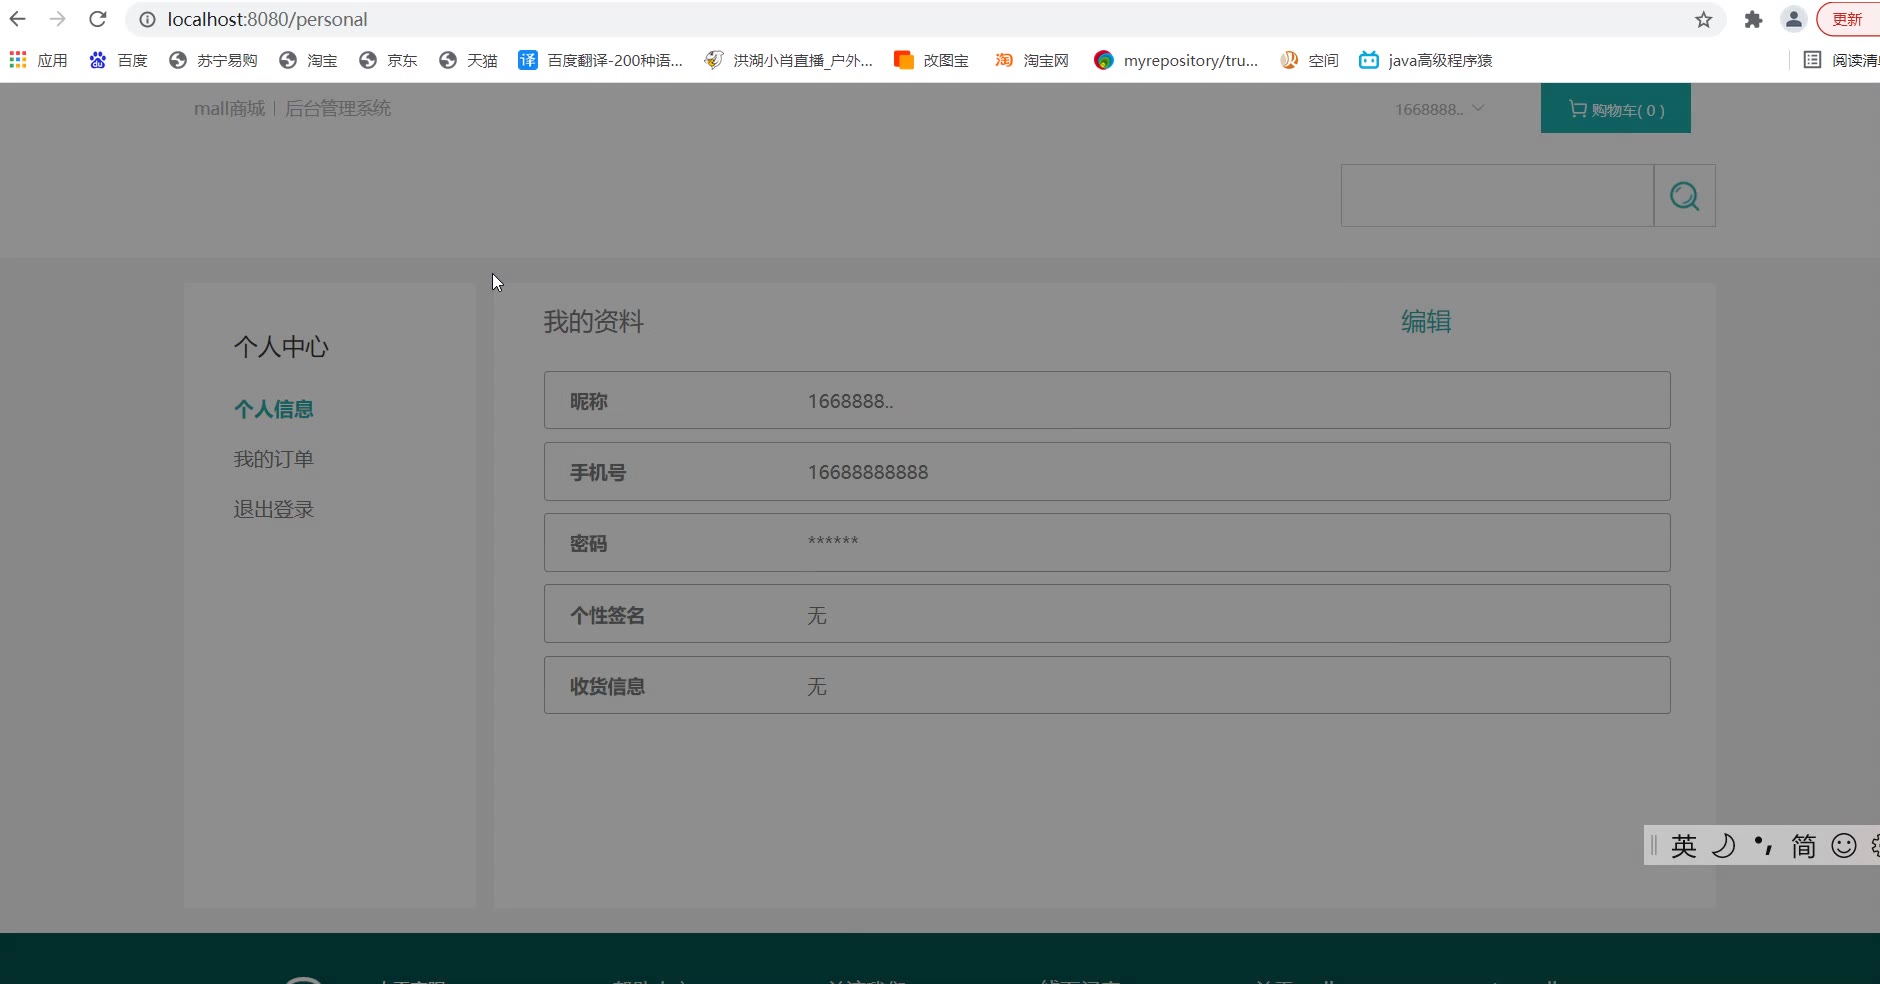1880x984 pixels.
Task: Open the 应用 apps bookmark
Action: point(38,60)
